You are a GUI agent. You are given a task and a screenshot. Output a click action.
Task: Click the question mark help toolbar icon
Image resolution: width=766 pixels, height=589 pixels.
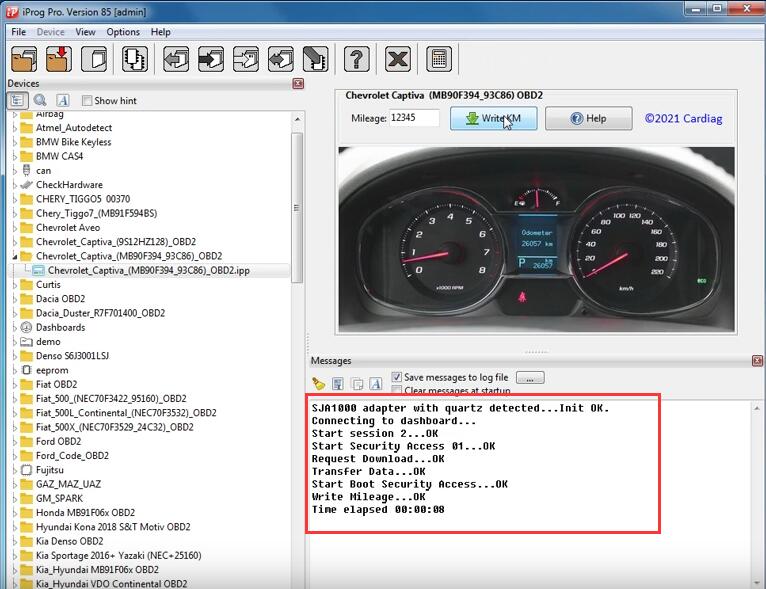click(x=357, y=59)
